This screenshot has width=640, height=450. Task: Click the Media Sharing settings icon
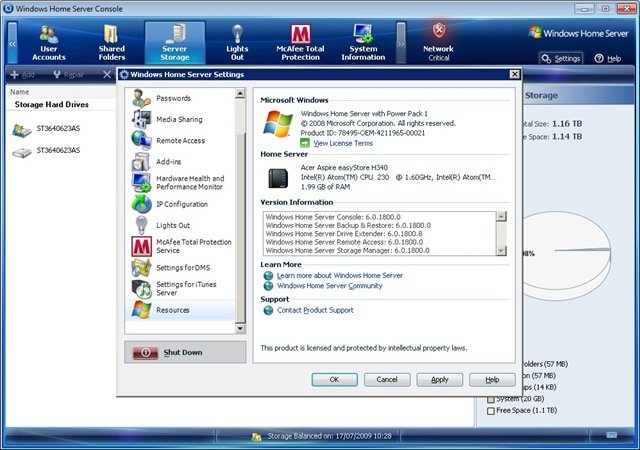[141, 119]
